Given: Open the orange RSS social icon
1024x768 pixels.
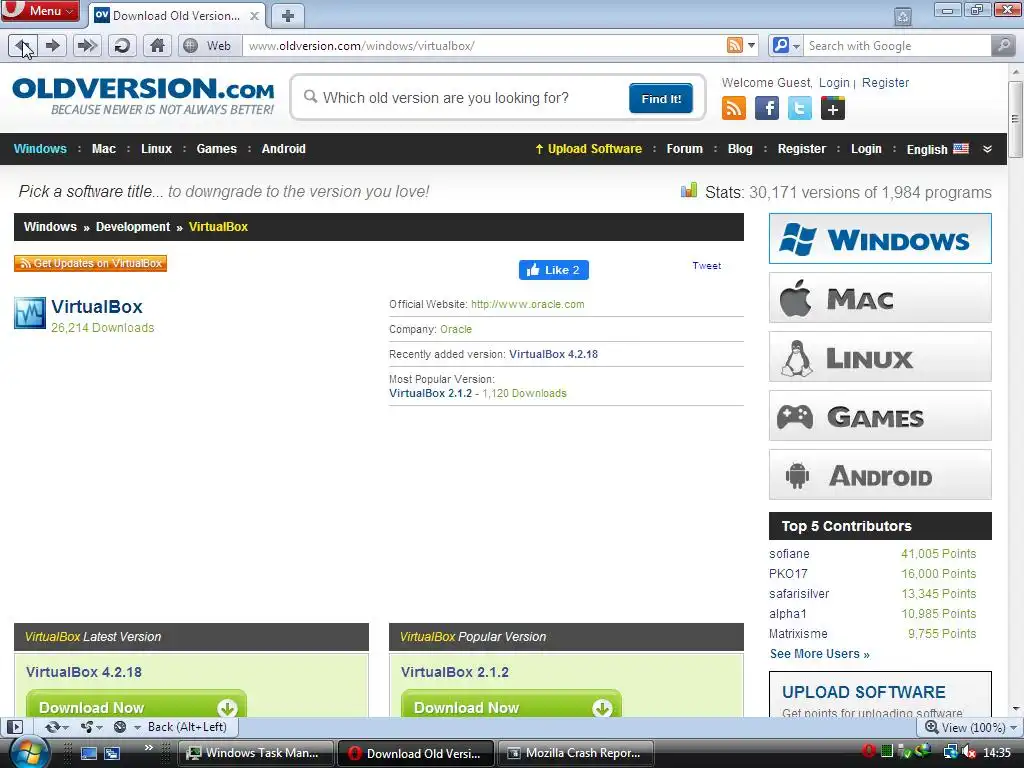Looking at the screenshot, I should pos(733,108).
